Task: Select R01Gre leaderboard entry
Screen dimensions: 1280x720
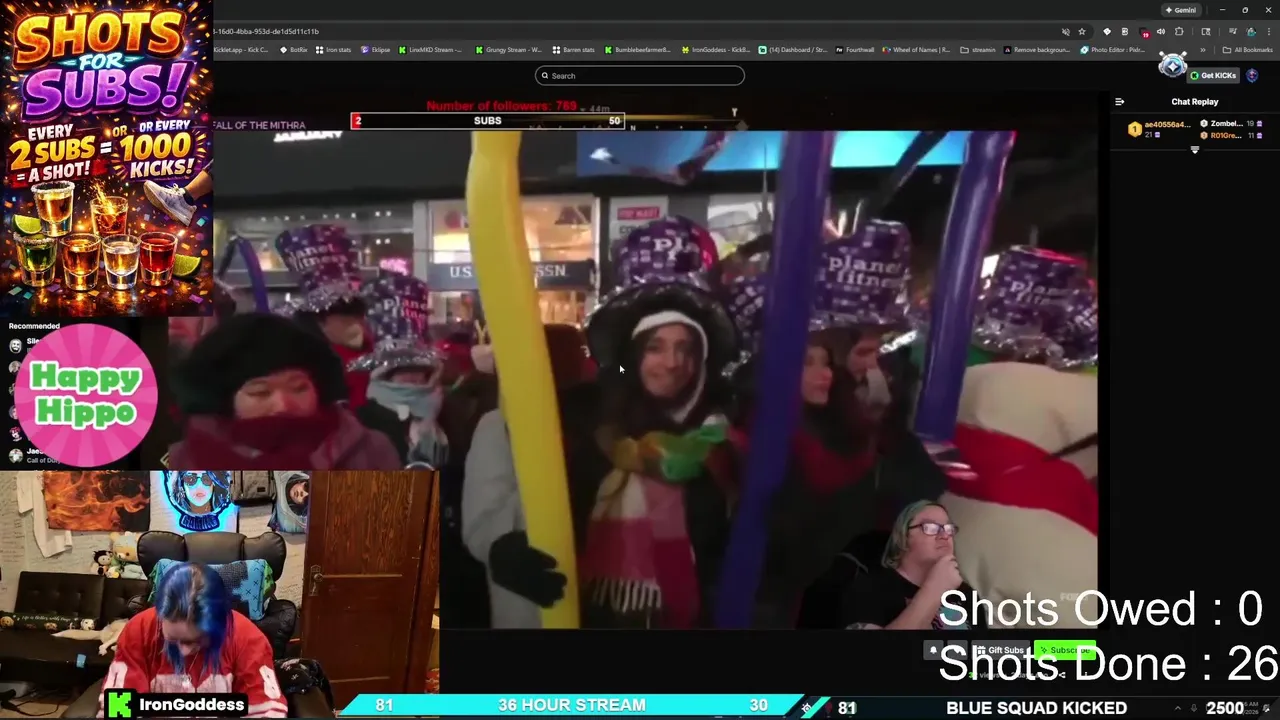Action: point(1231,135)
